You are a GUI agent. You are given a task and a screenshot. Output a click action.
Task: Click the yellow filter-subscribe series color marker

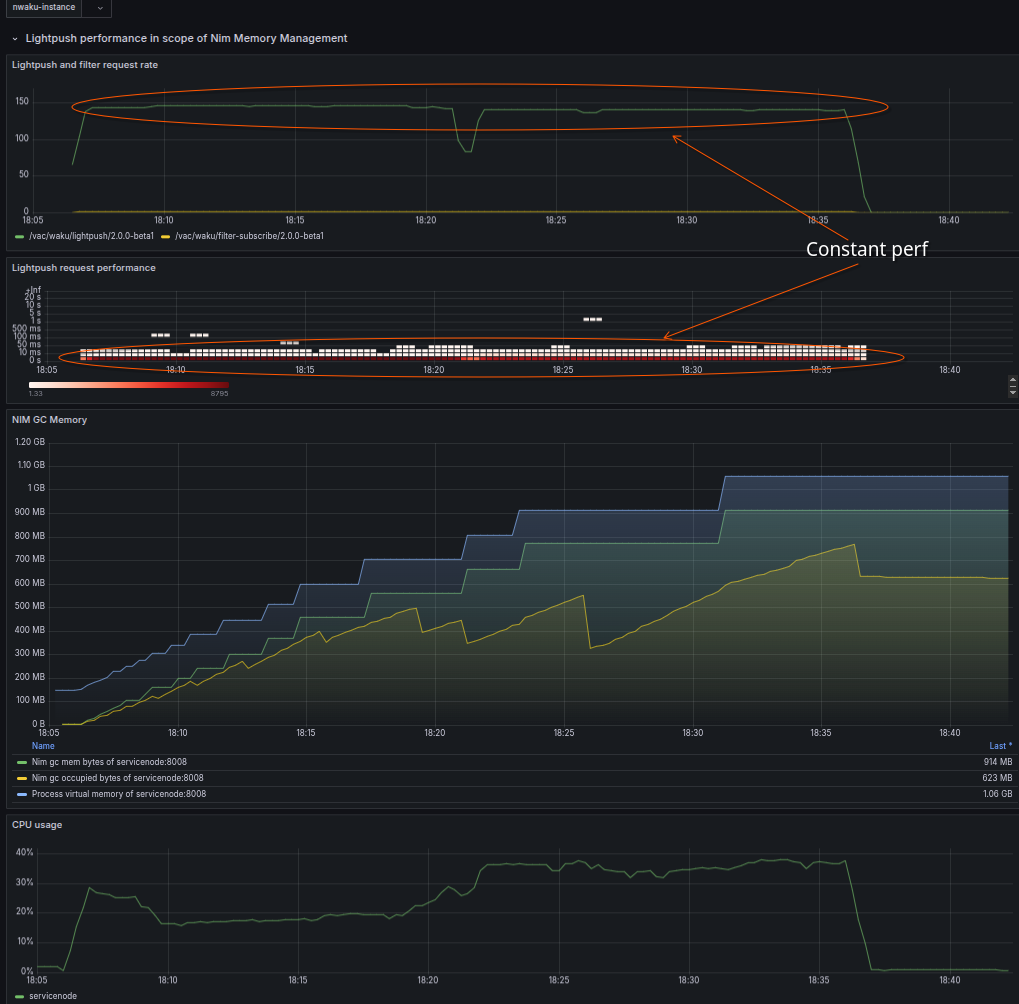click(x=165, y=236)
